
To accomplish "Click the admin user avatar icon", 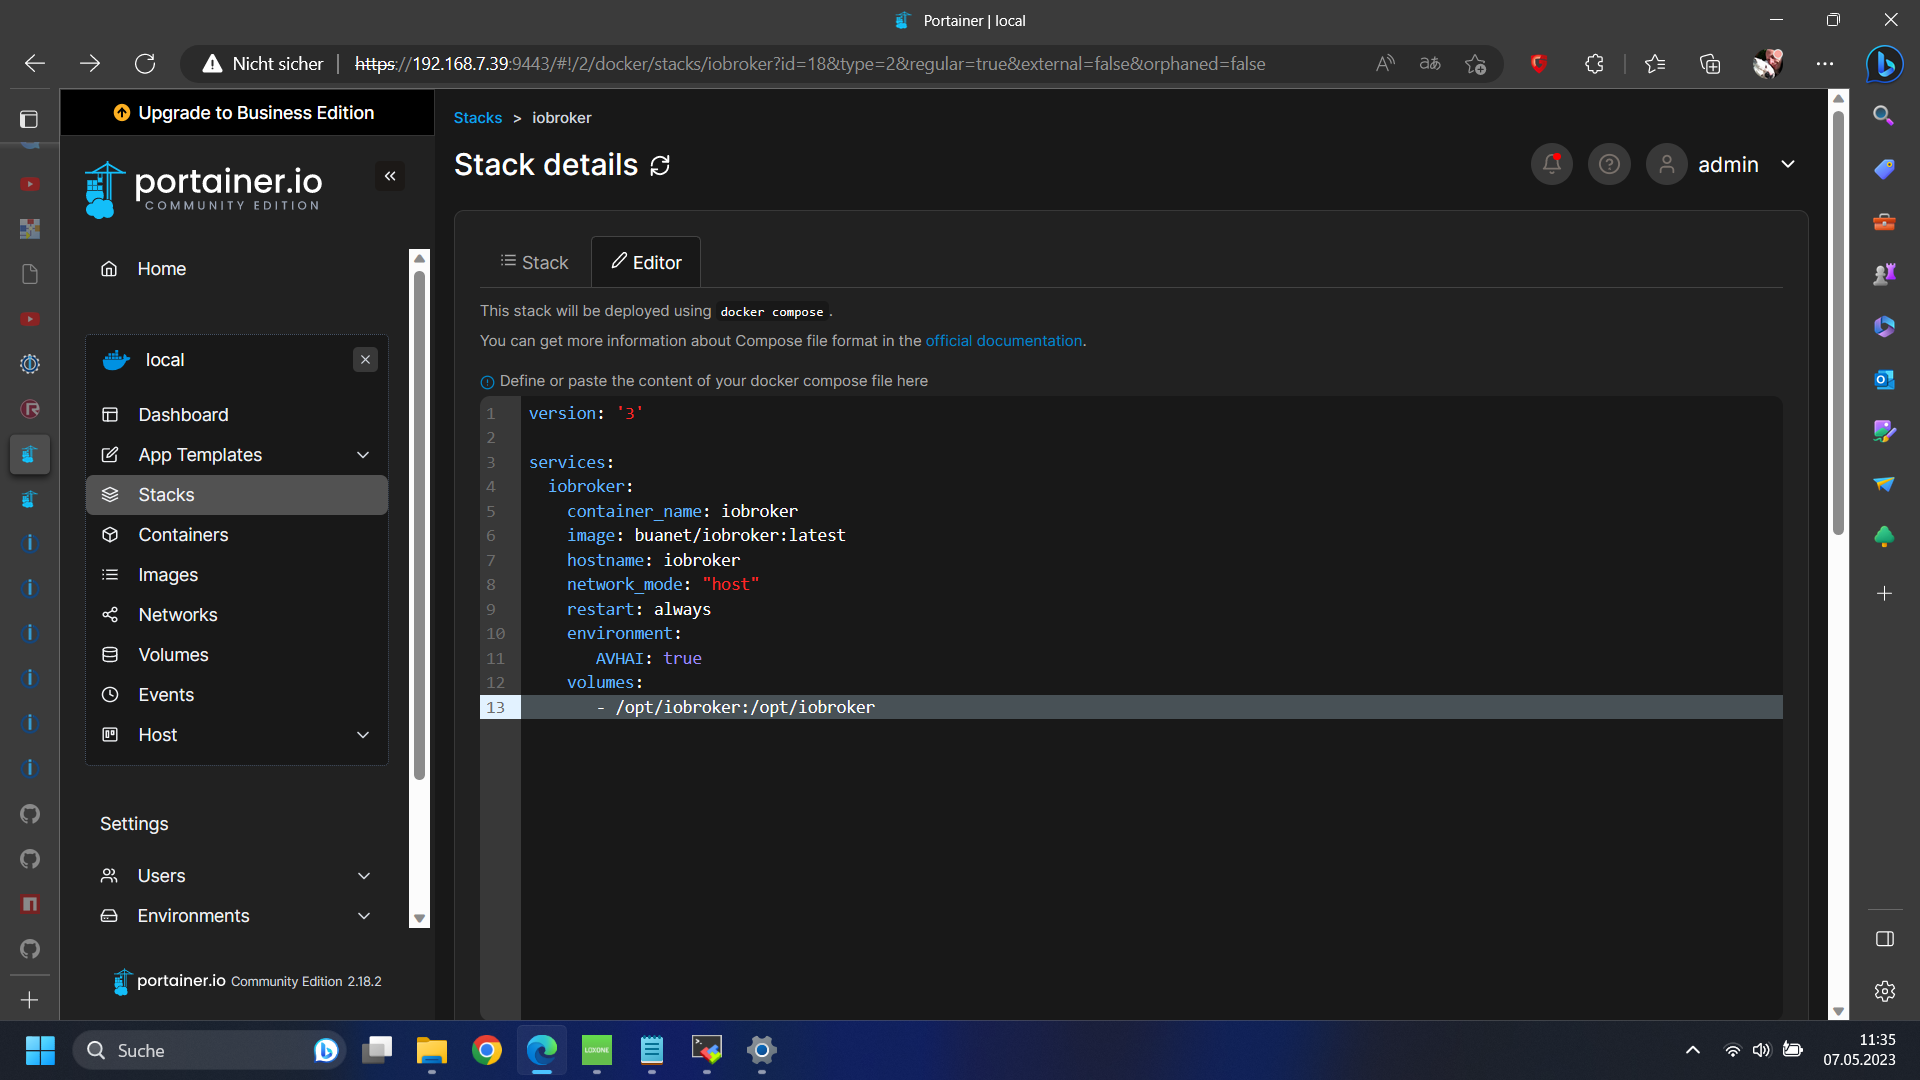I will [x=1667, y=164].
